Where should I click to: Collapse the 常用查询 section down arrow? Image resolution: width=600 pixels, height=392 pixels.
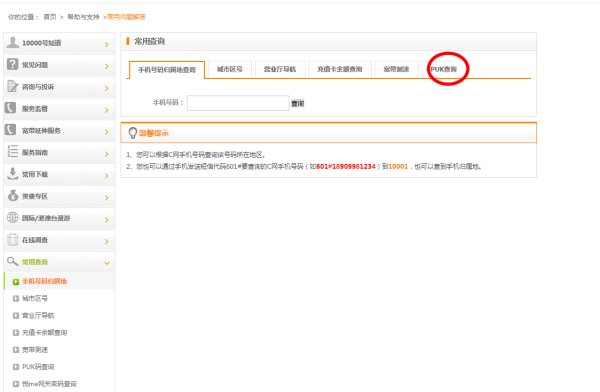[107, 263]
